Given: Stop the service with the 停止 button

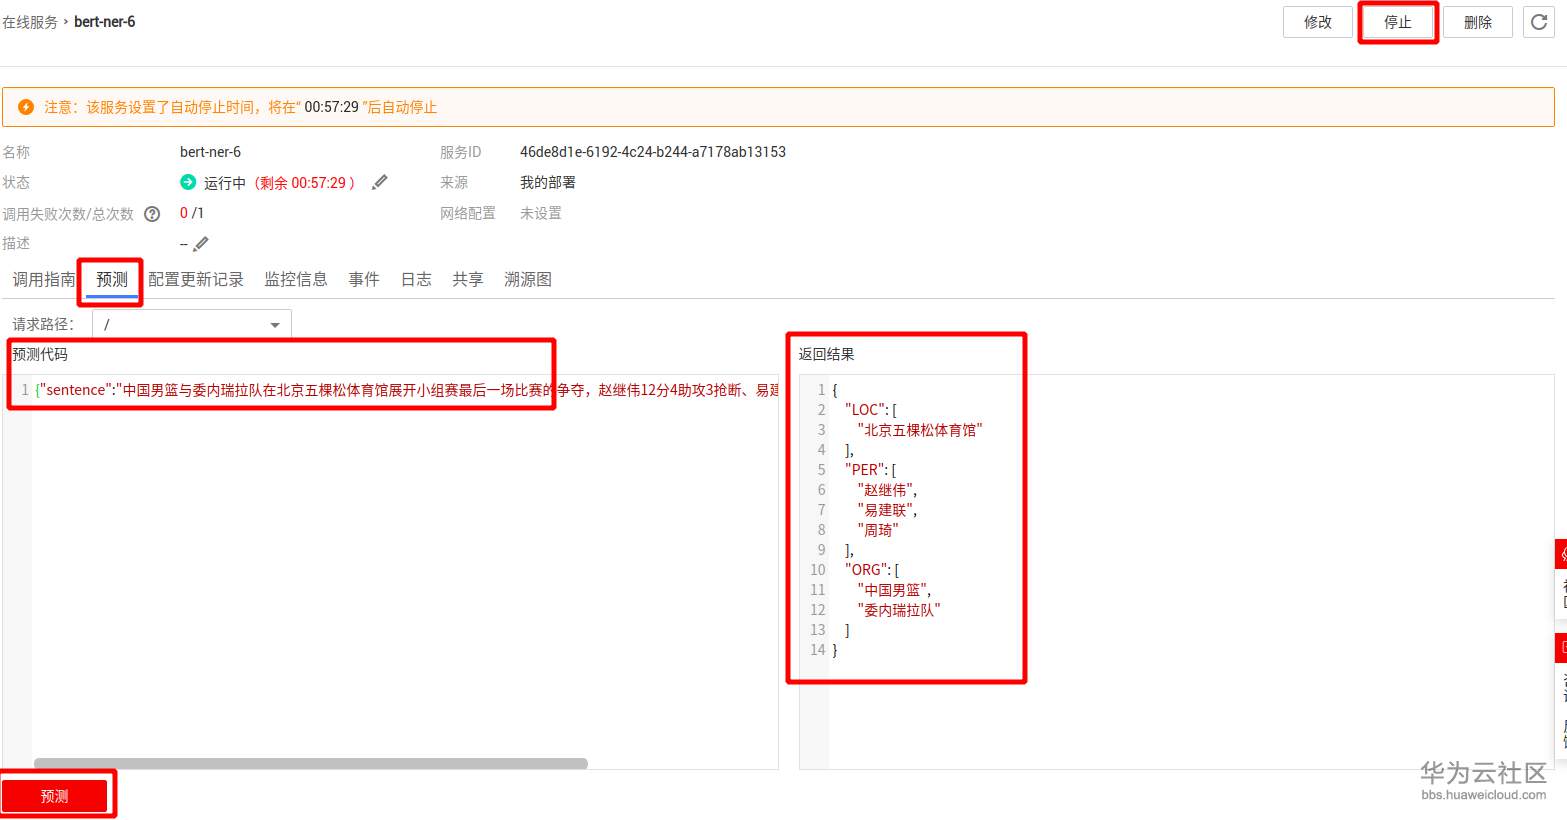Looking at the screenshot, I should click(1398, 22).
